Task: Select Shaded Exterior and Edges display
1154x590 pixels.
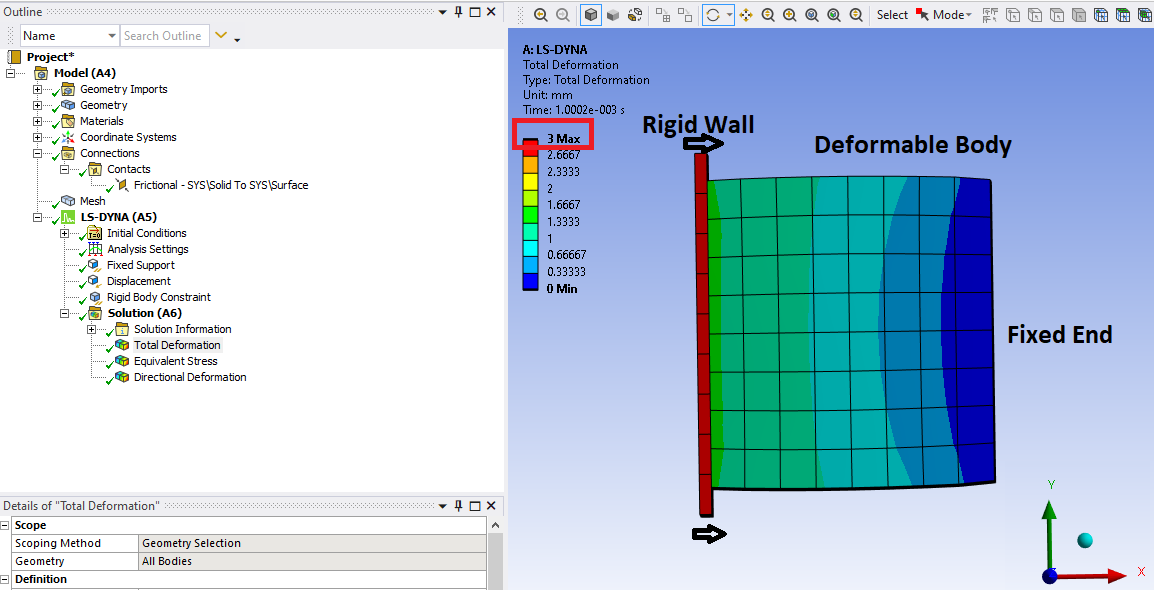Action: pyautogui.click(x=590, y=15)
